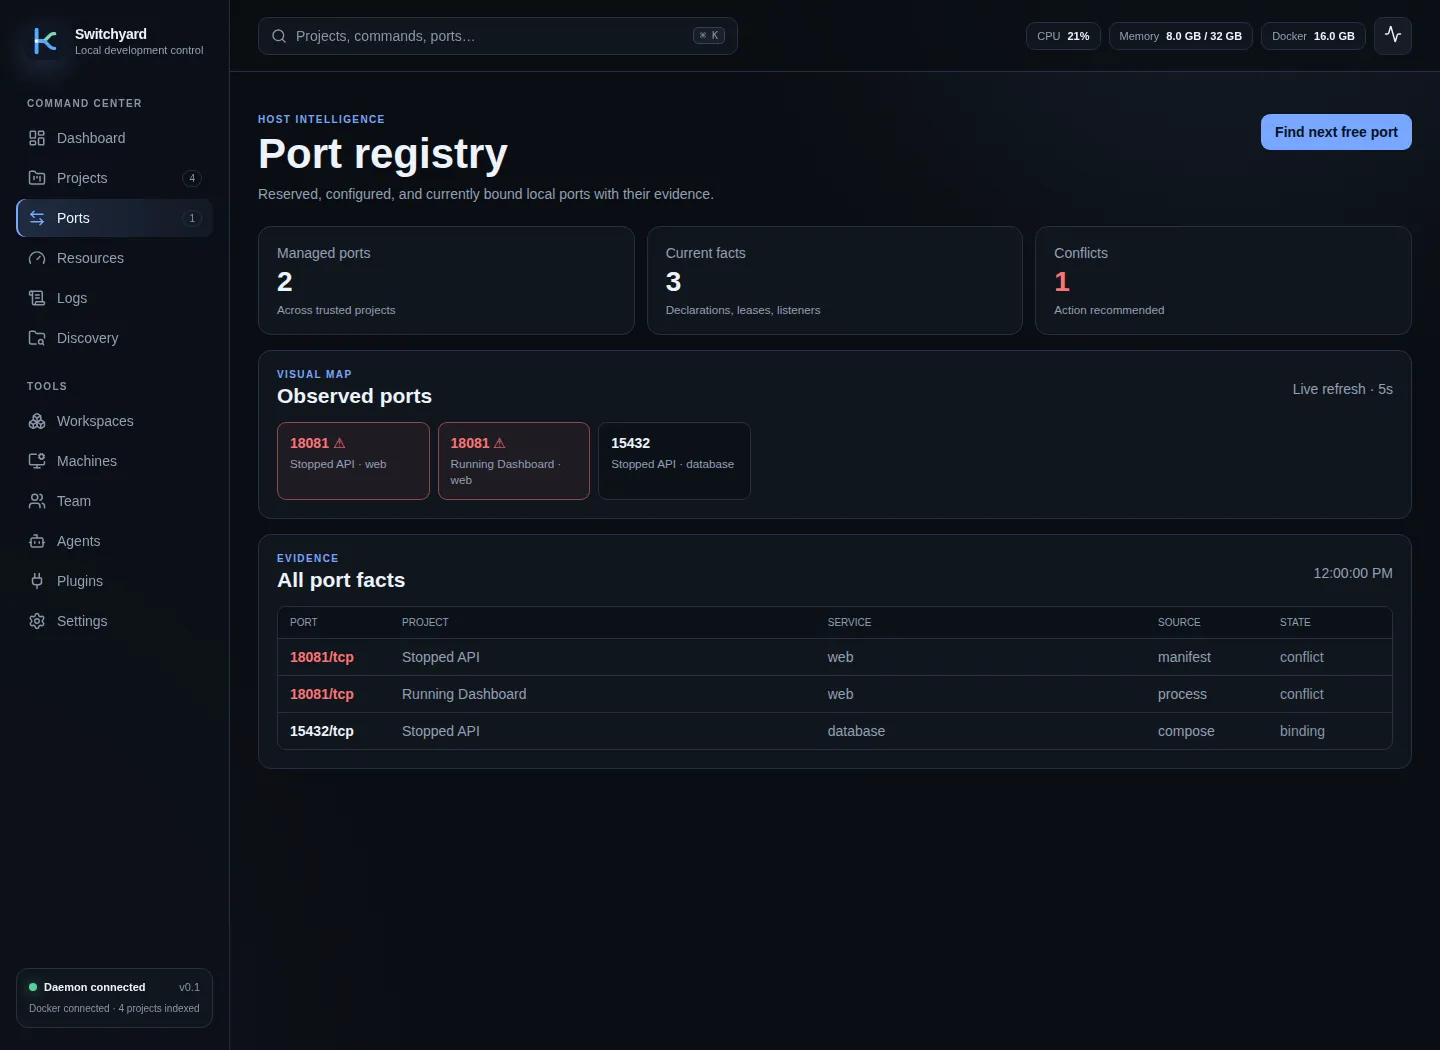The image size is (1440, 1050).
Task: Click the Docker 16.0 GB indicator
Action: 1313,36
